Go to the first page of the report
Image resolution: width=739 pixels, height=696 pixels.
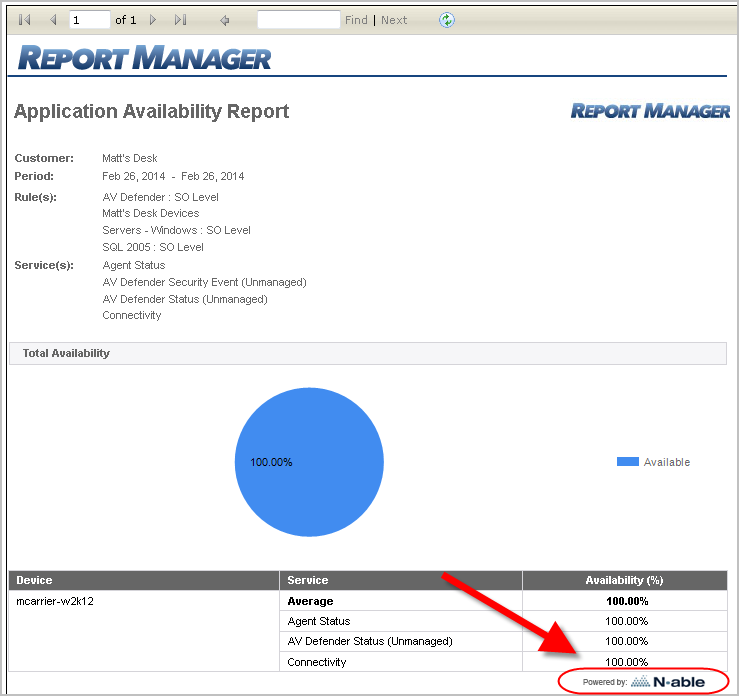[25, 20]
